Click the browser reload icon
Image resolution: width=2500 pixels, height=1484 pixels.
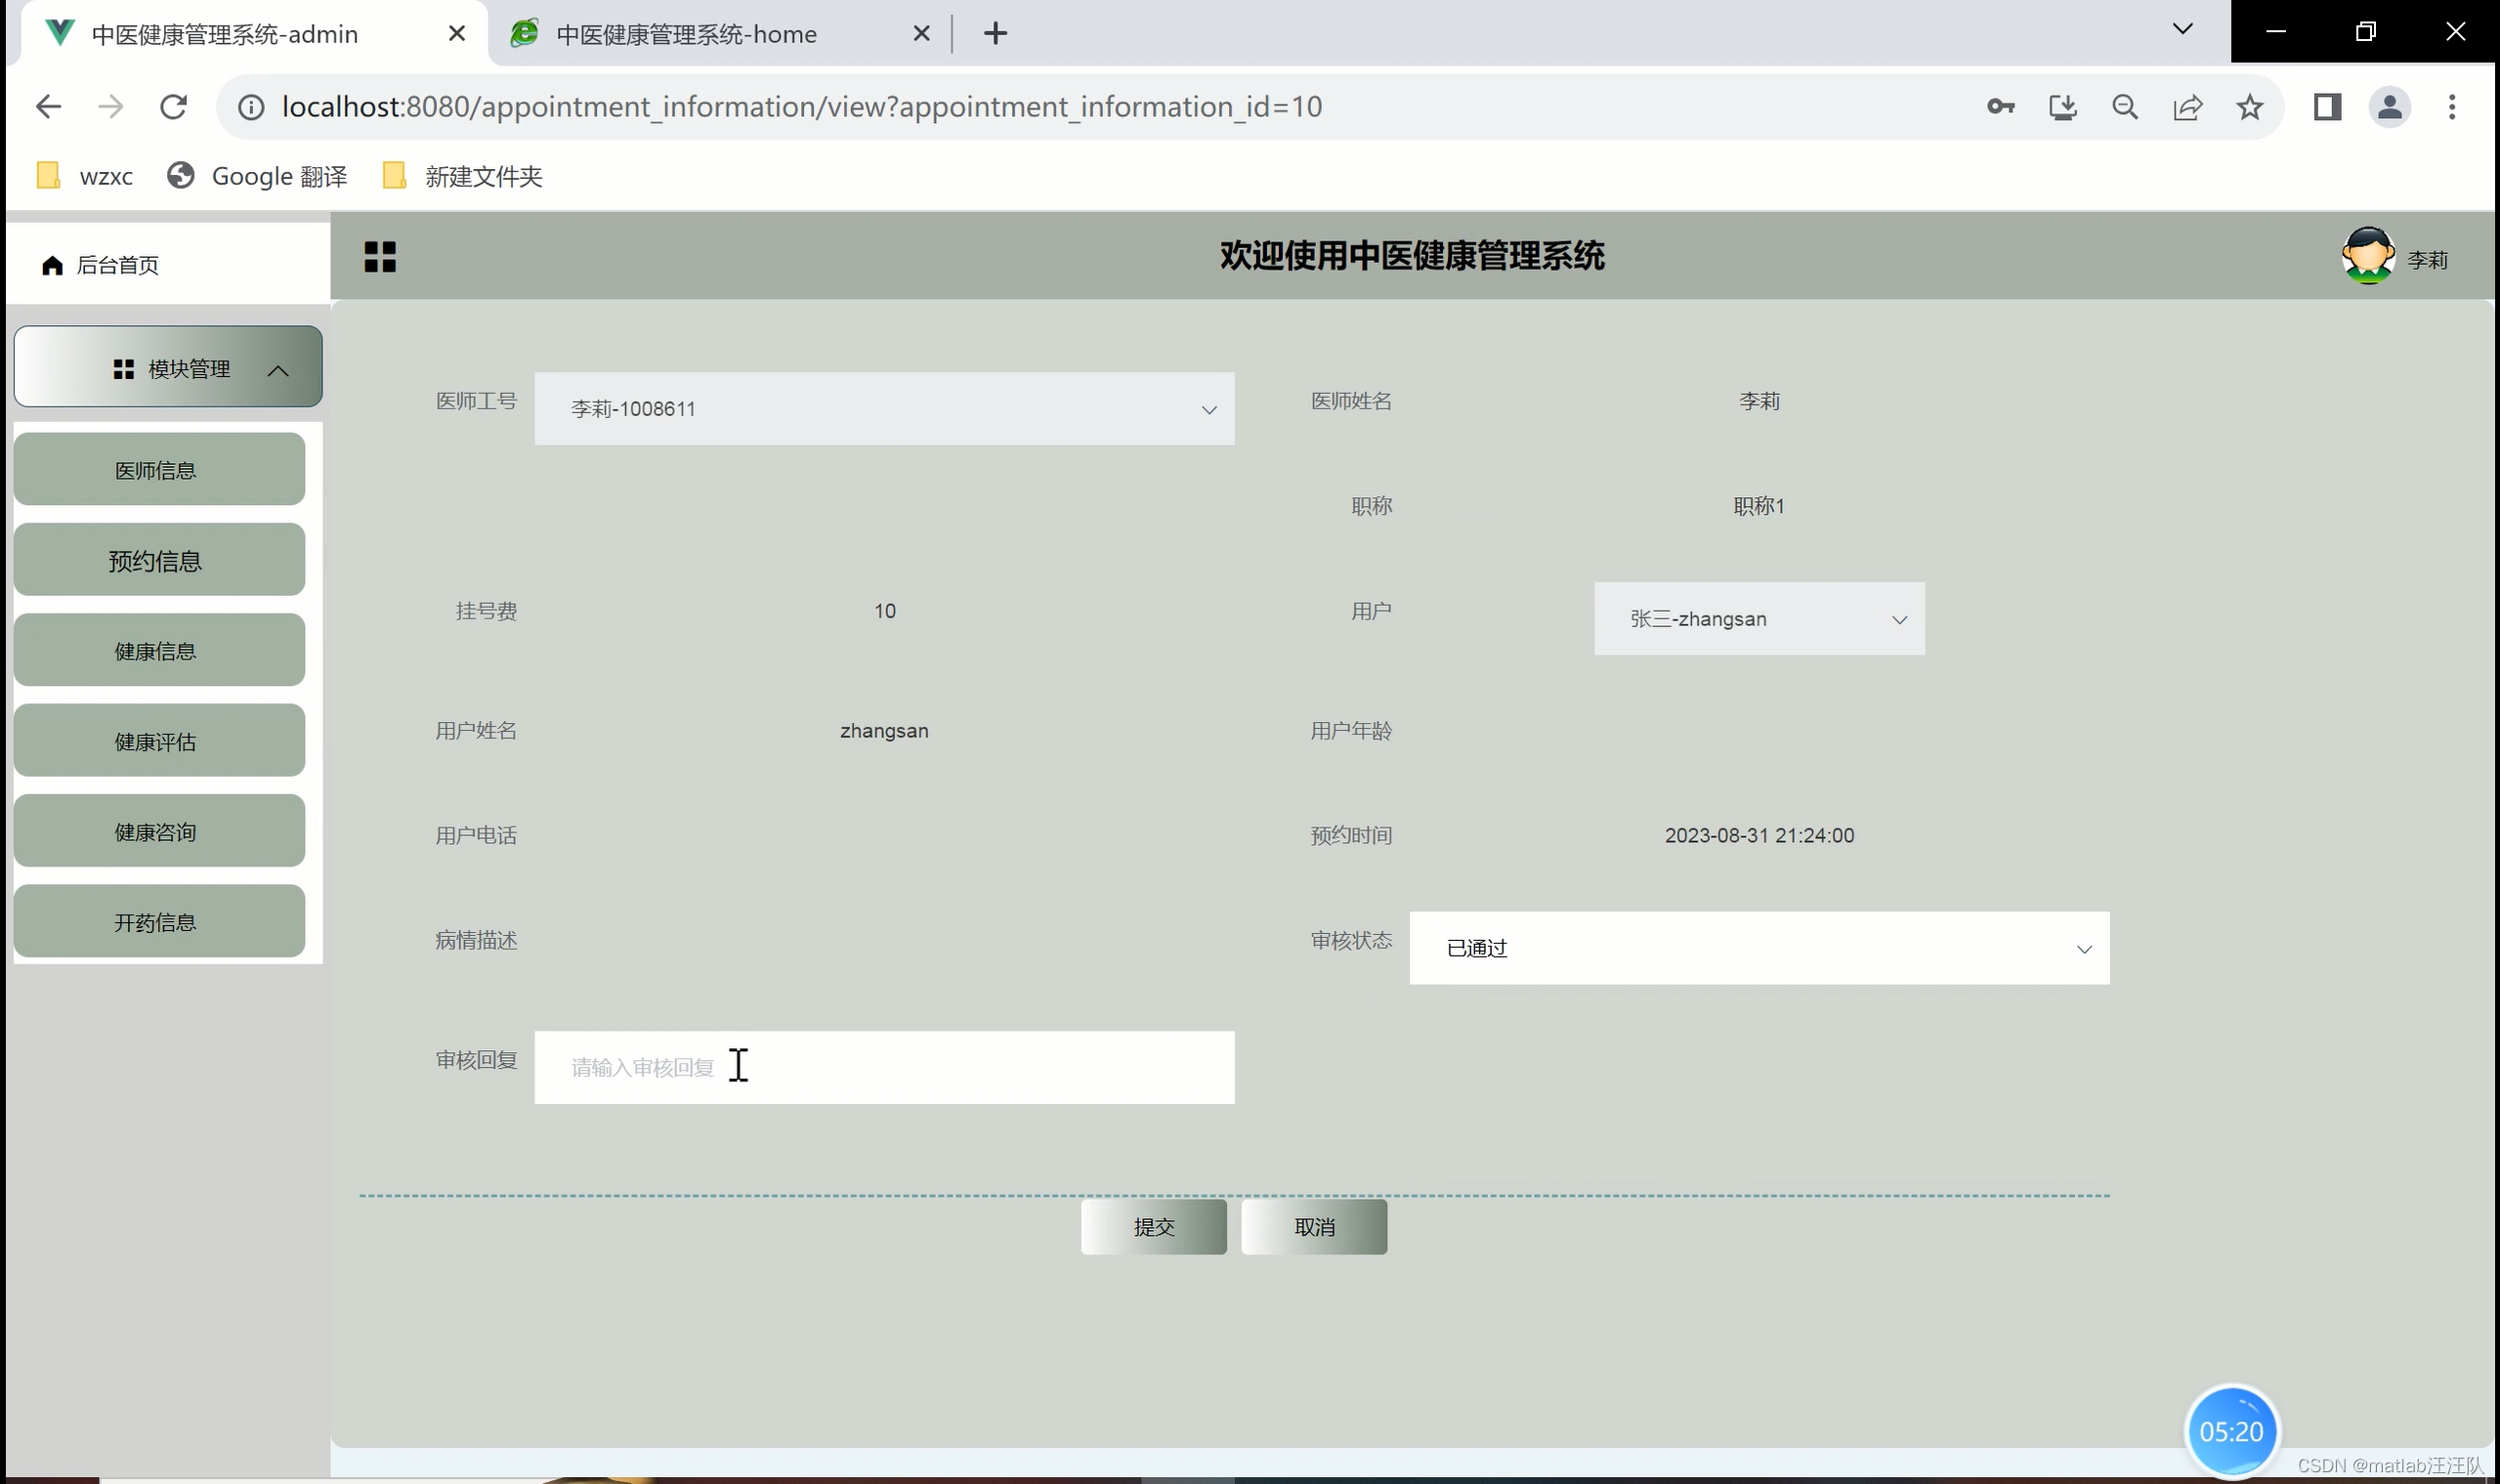[174, 107]
